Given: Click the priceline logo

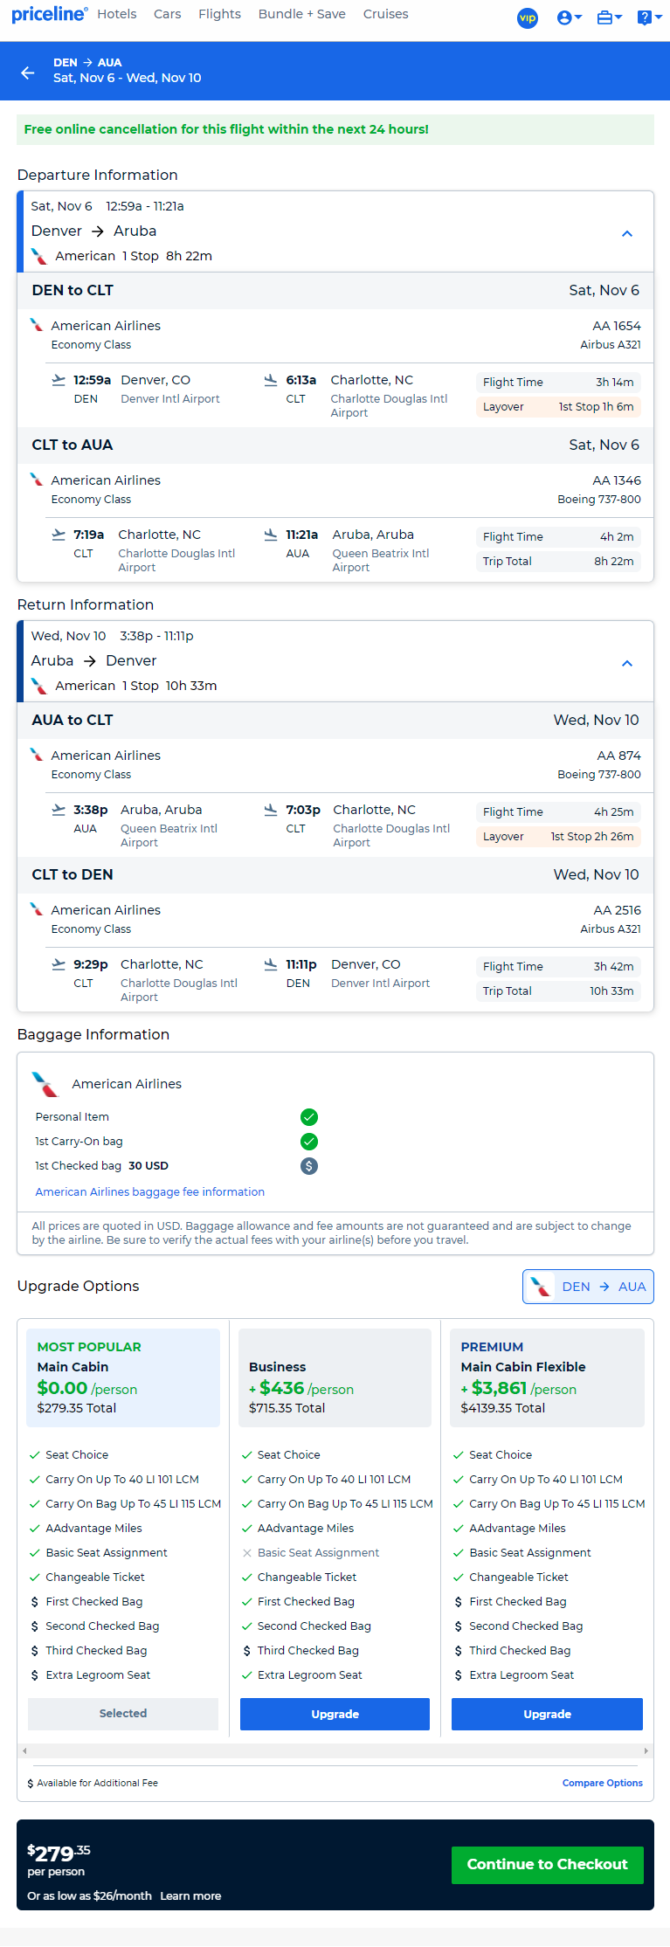Looking at the screenshot, I should [x=49, y=14].
